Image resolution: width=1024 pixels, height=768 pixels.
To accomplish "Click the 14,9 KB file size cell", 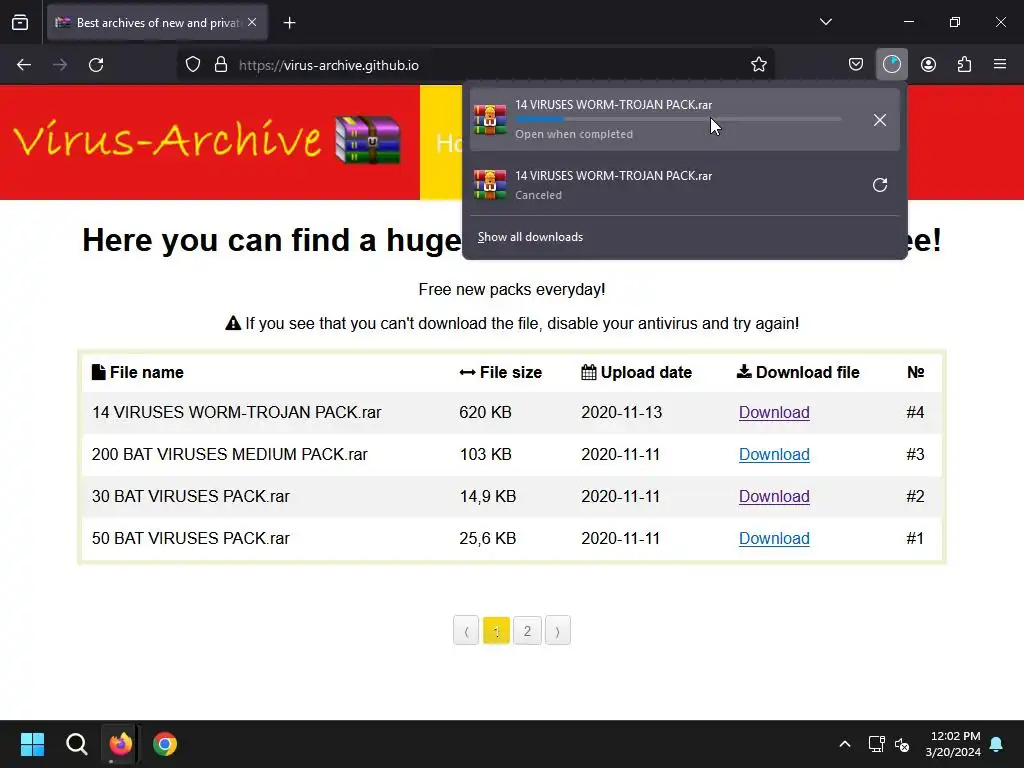I will 488,496.
